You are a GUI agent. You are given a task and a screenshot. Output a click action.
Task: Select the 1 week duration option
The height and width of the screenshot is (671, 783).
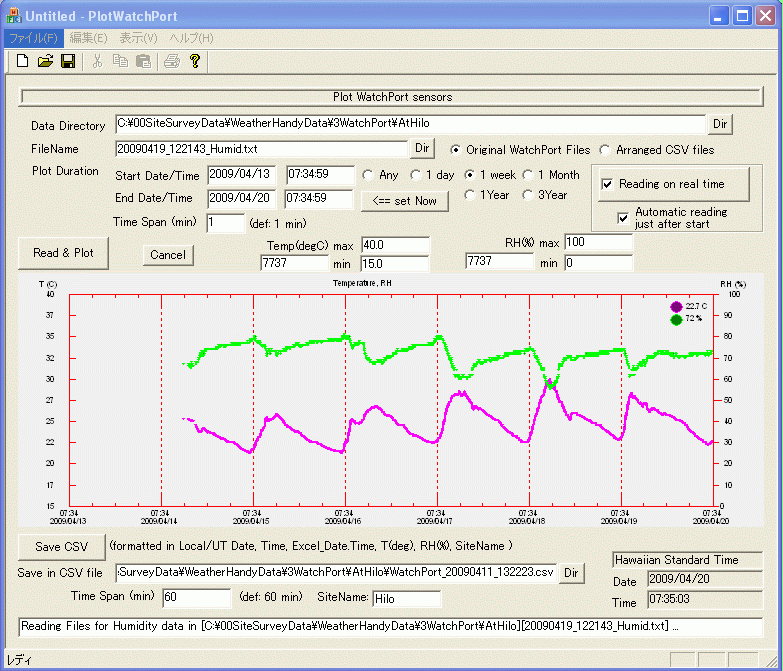(x=469, y=175)
